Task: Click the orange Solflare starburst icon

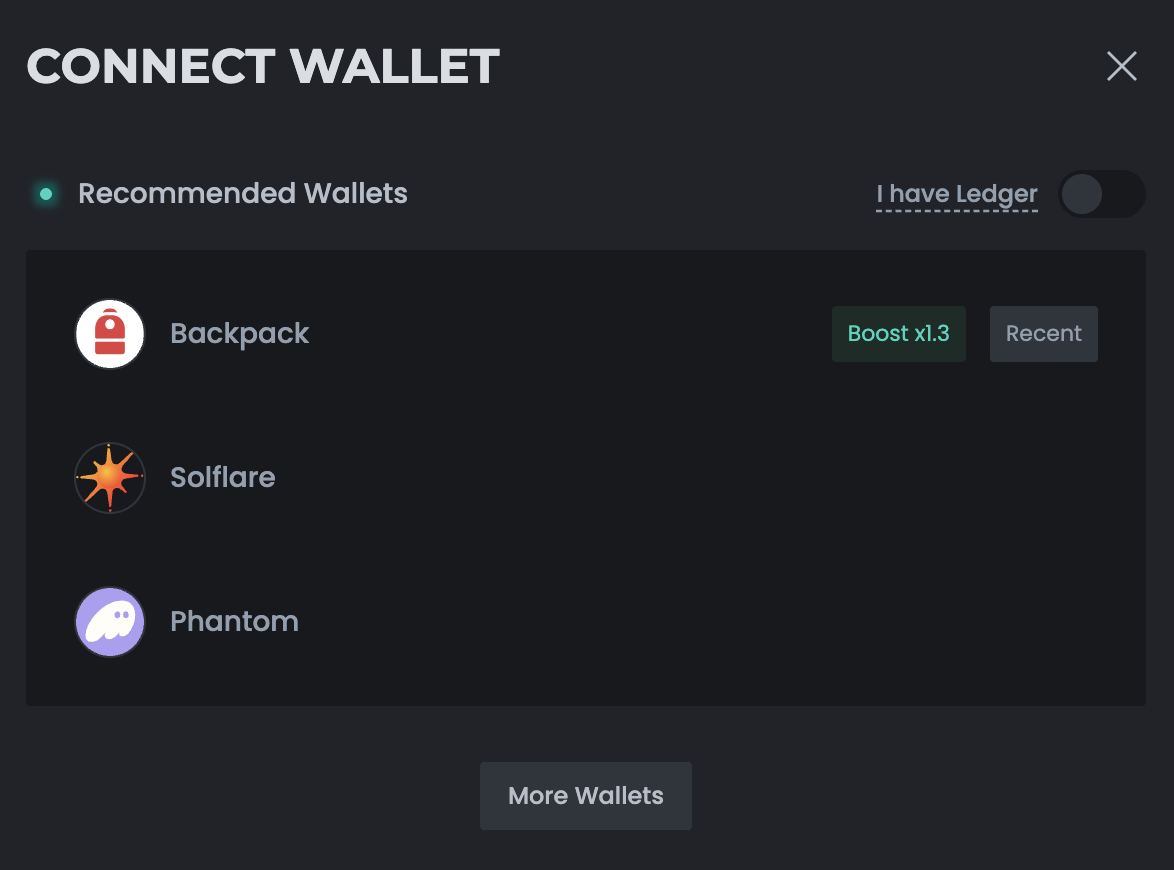Action: pos(110,478)
